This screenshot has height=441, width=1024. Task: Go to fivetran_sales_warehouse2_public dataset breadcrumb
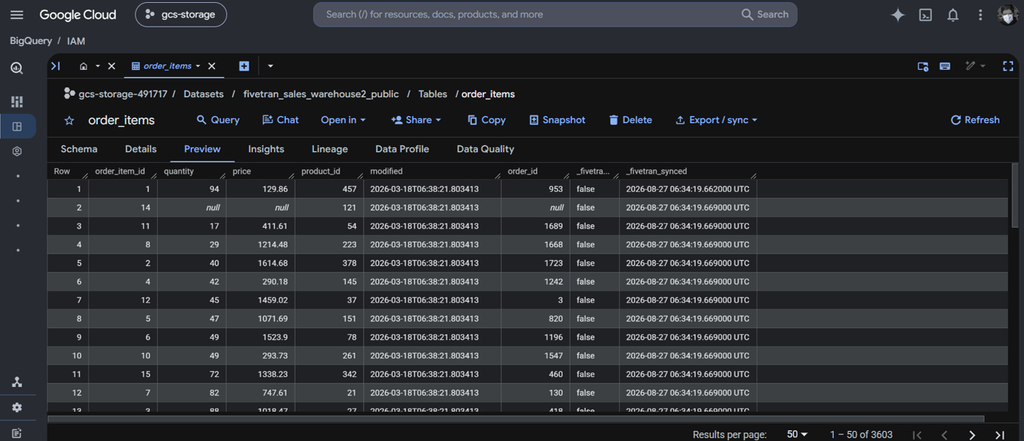click(321, 94)
